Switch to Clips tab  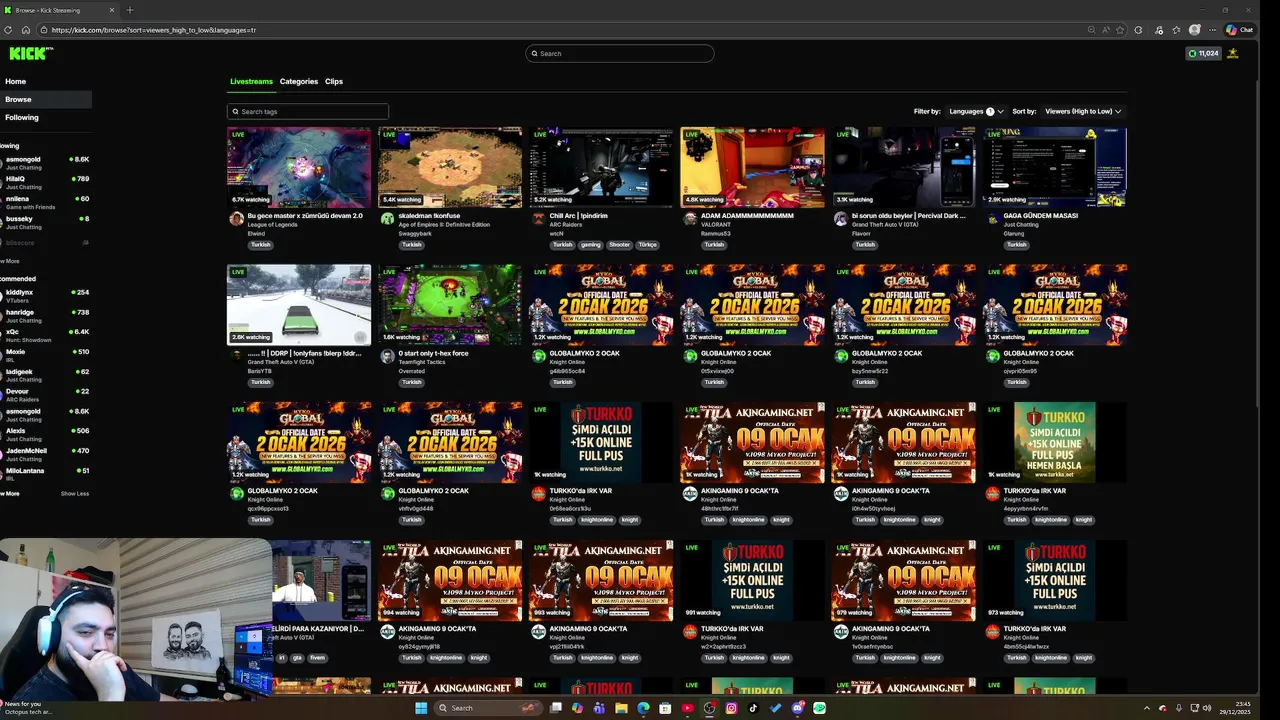click(x=334, y=82)
